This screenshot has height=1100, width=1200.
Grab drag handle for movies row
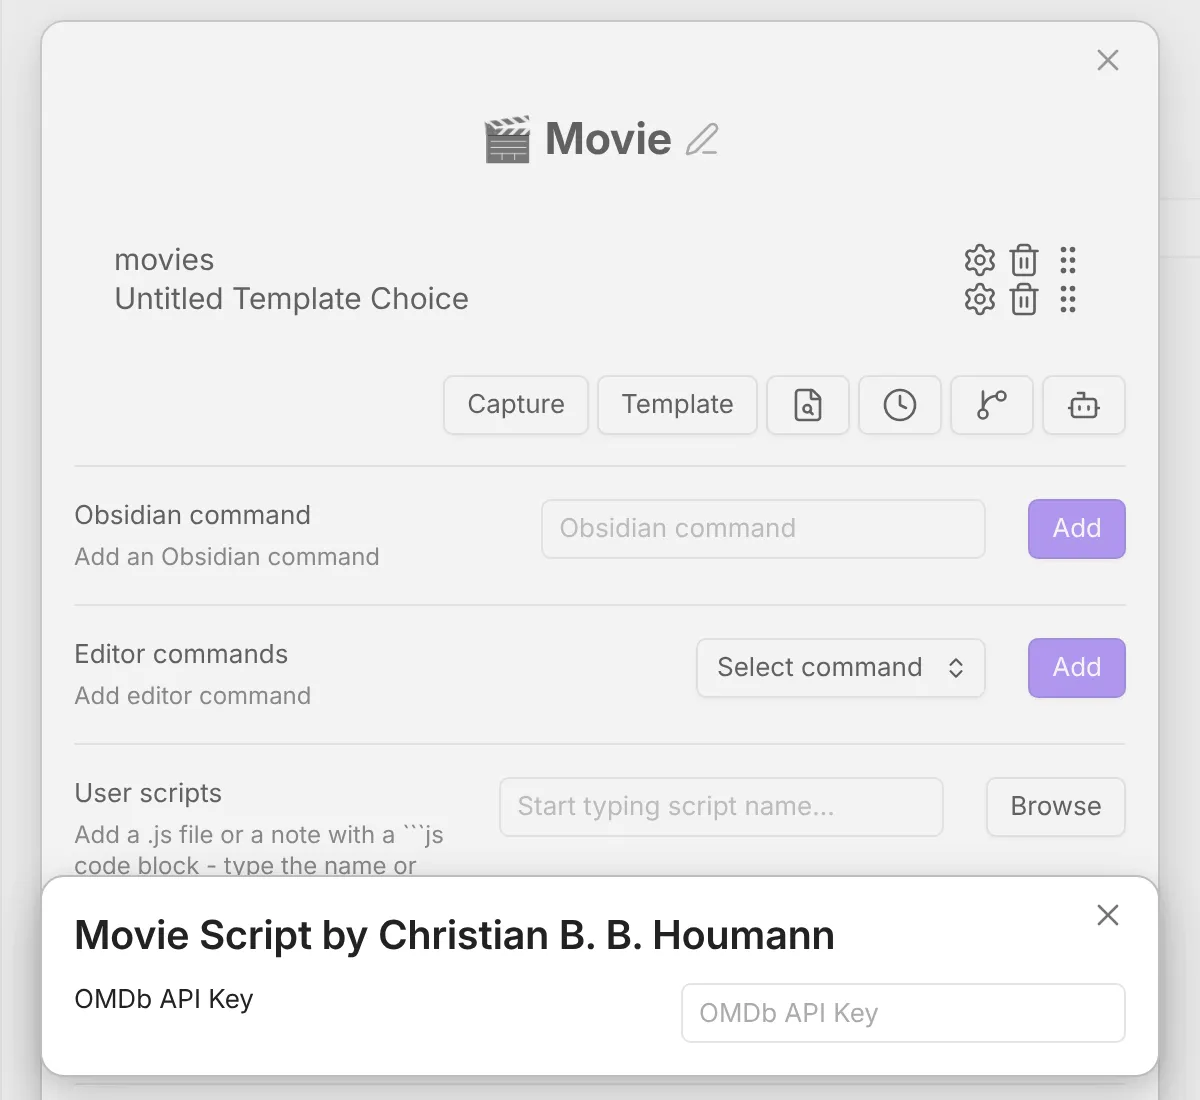pos(1068,260)
